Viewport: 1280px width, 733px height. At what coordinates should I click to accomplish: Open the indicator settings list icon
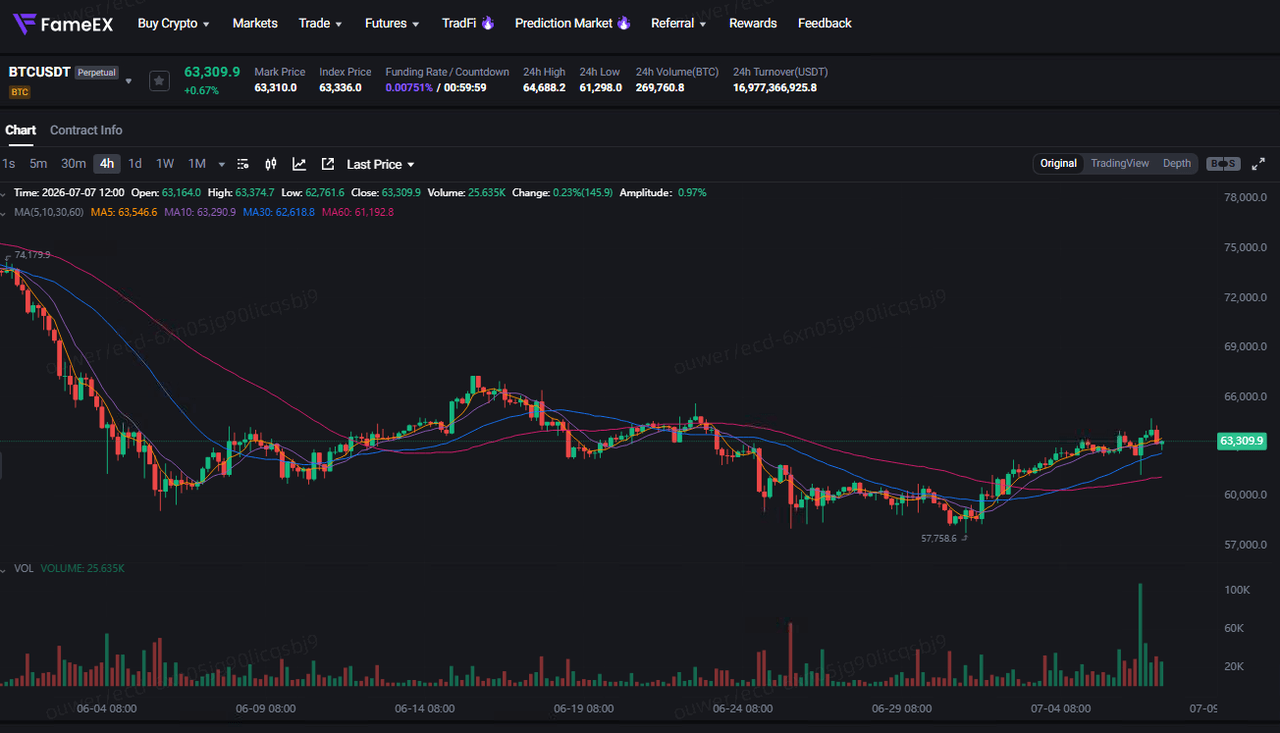[x=243, y=164]
